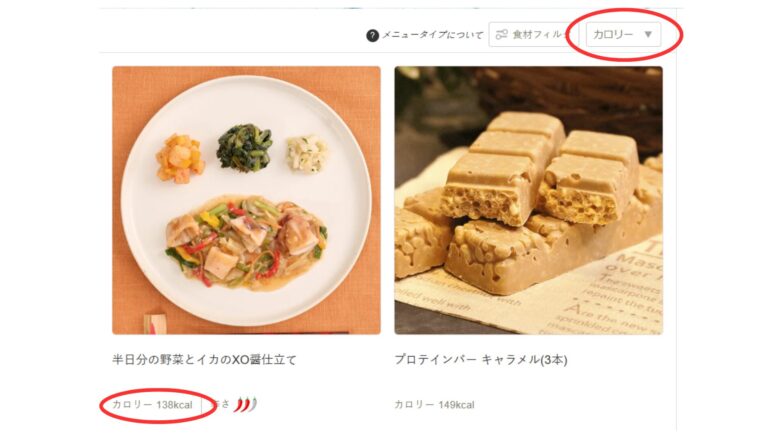The width and height of the screenshot is (780, 439).
Task: Click the dropdown arrow beside カロリー
Action: point(648,34)
